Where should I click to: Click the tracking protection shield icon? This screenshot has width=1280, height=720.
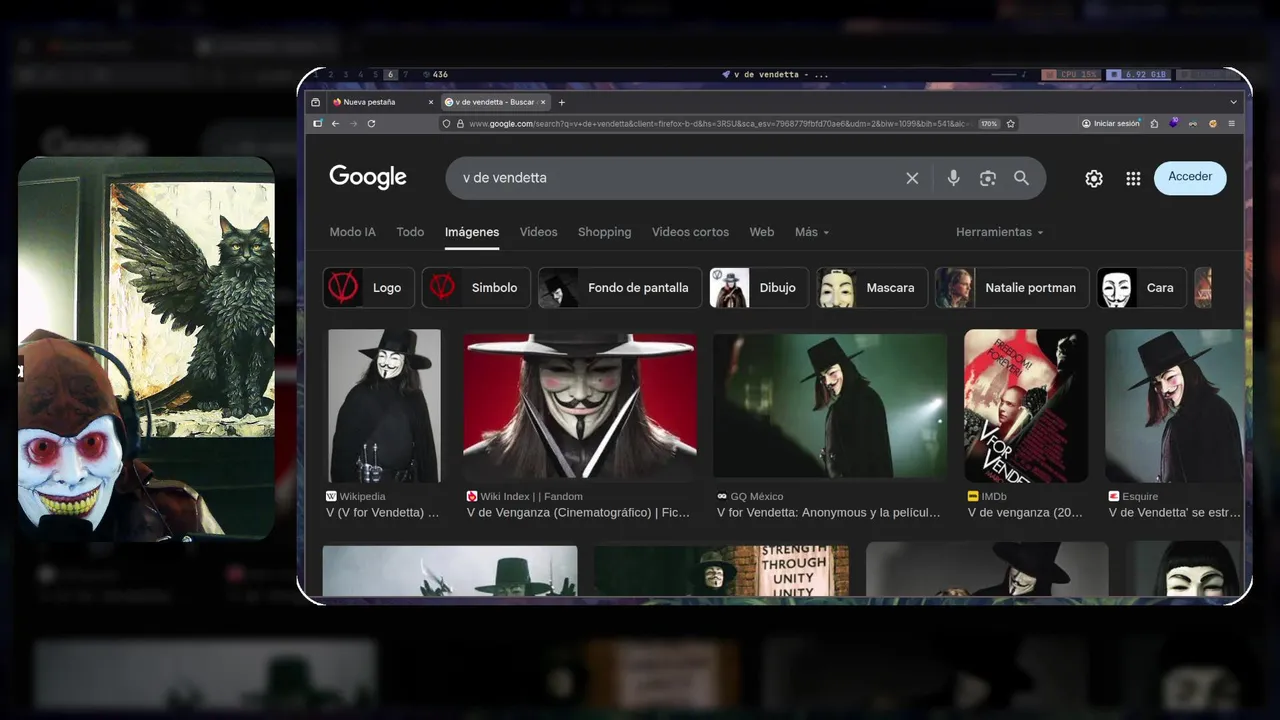point(447,124)
